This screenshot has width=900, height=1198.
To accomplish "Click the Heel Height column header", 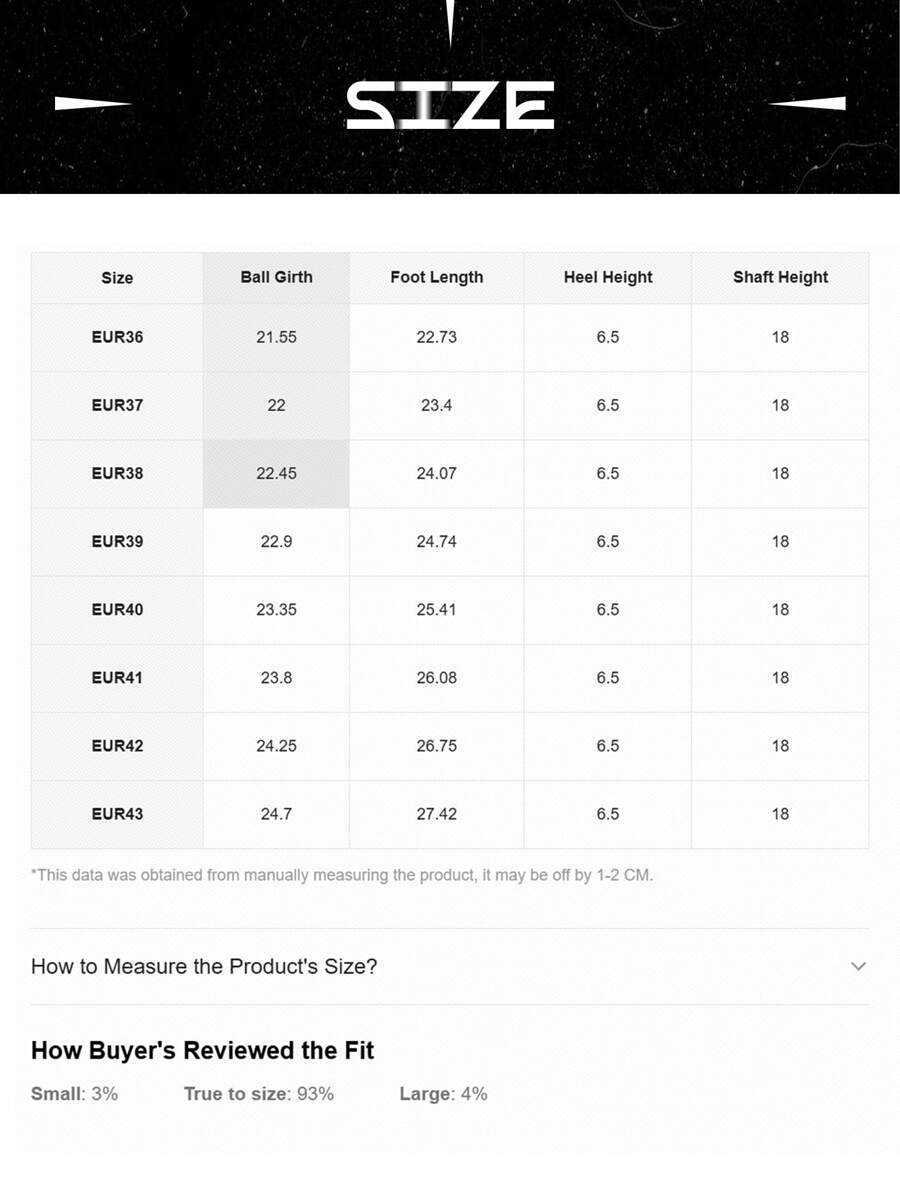I will 607,278.
